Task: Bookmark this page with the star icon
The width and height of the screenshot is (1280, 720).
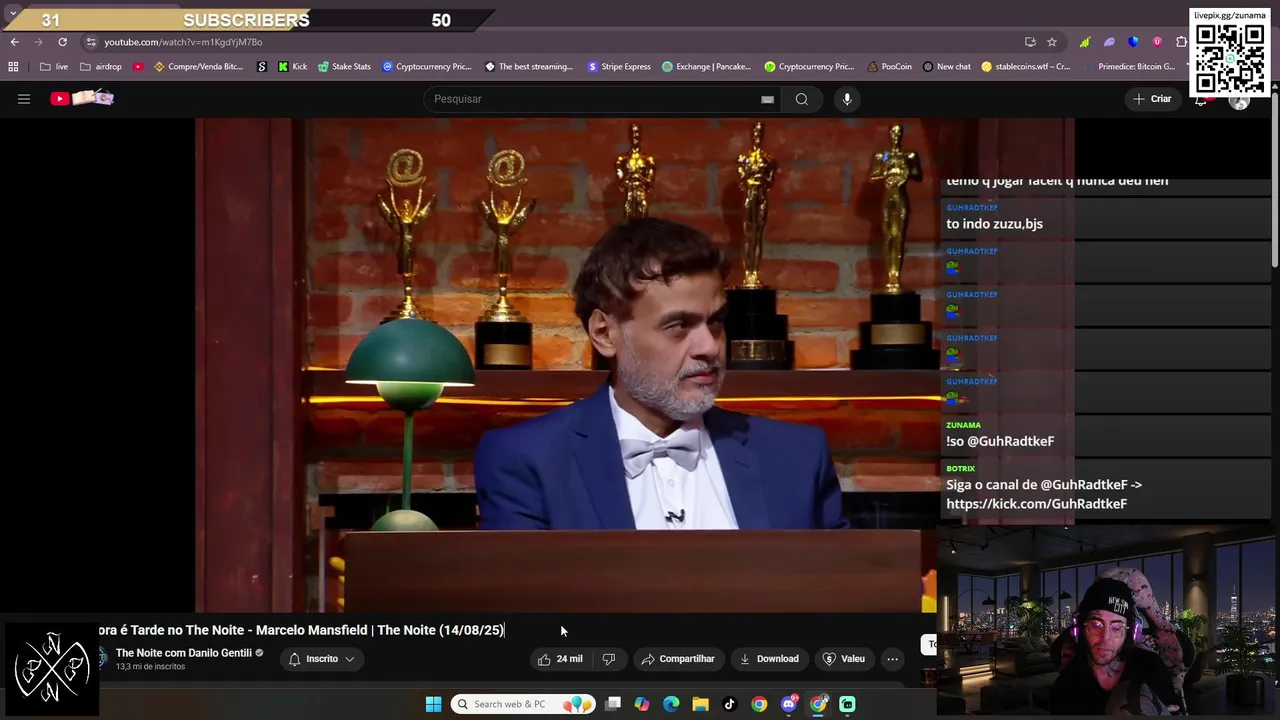Action: (x=1052, y=42)
